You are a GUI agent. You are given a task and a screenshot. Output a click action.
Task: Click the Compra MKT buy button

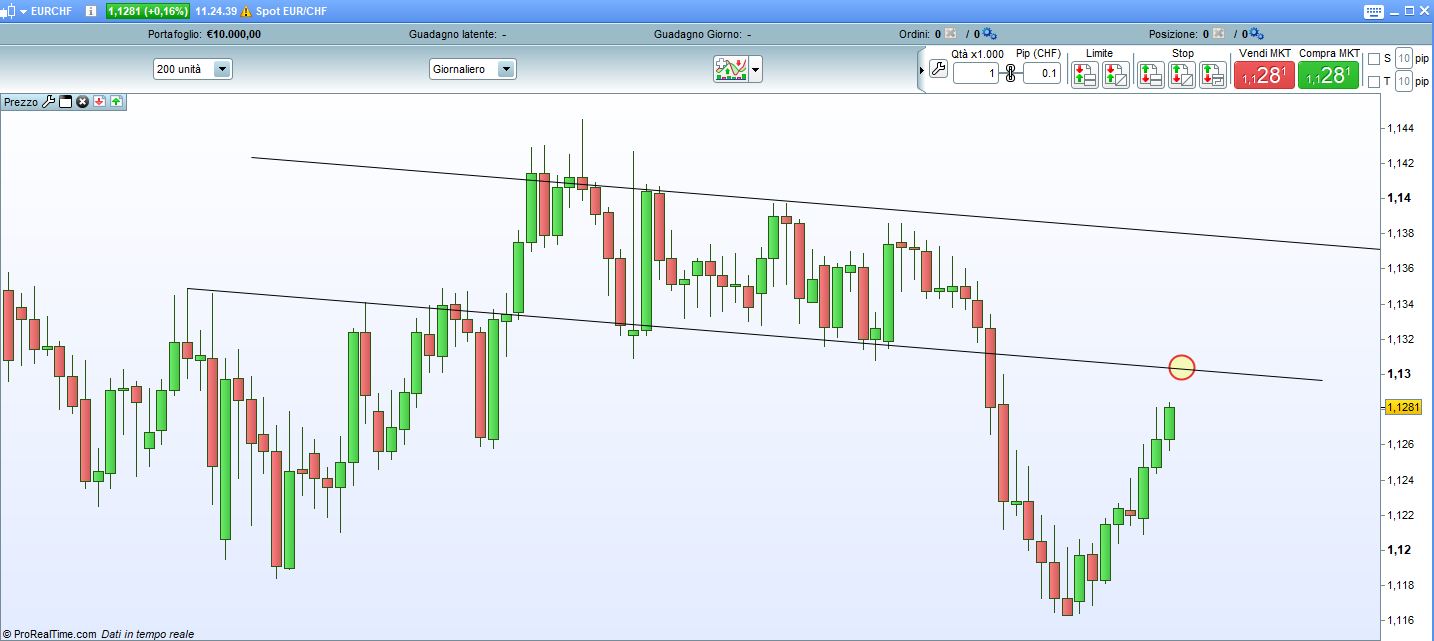1329,75
